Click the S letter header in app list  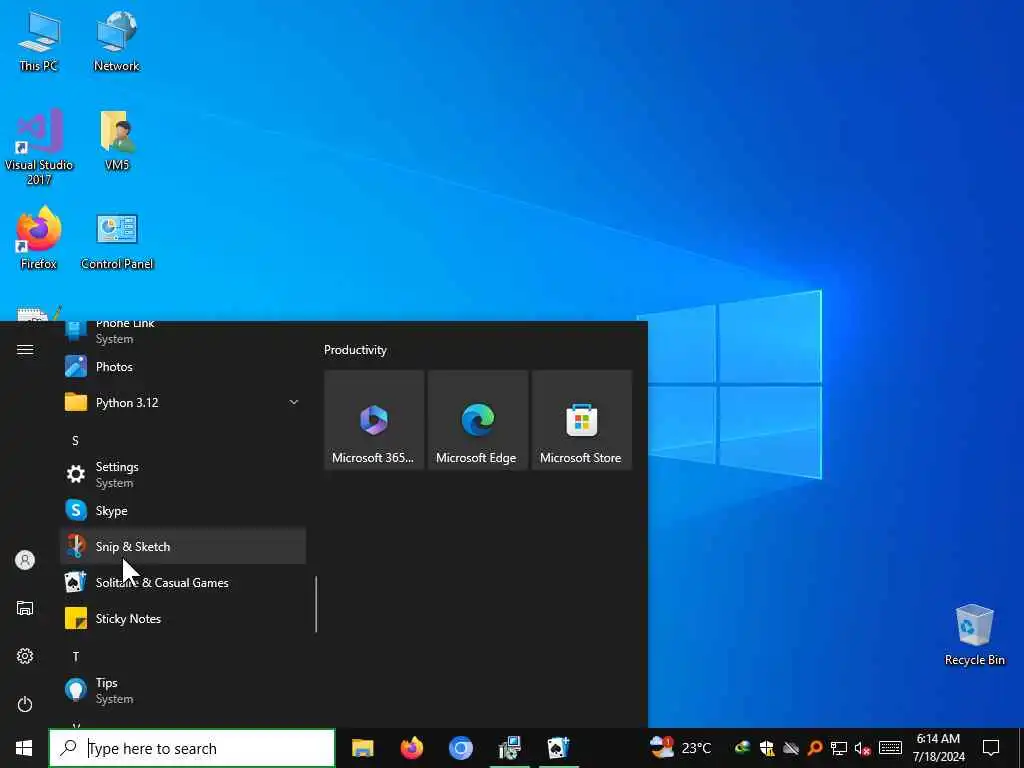tap(75, 441)
